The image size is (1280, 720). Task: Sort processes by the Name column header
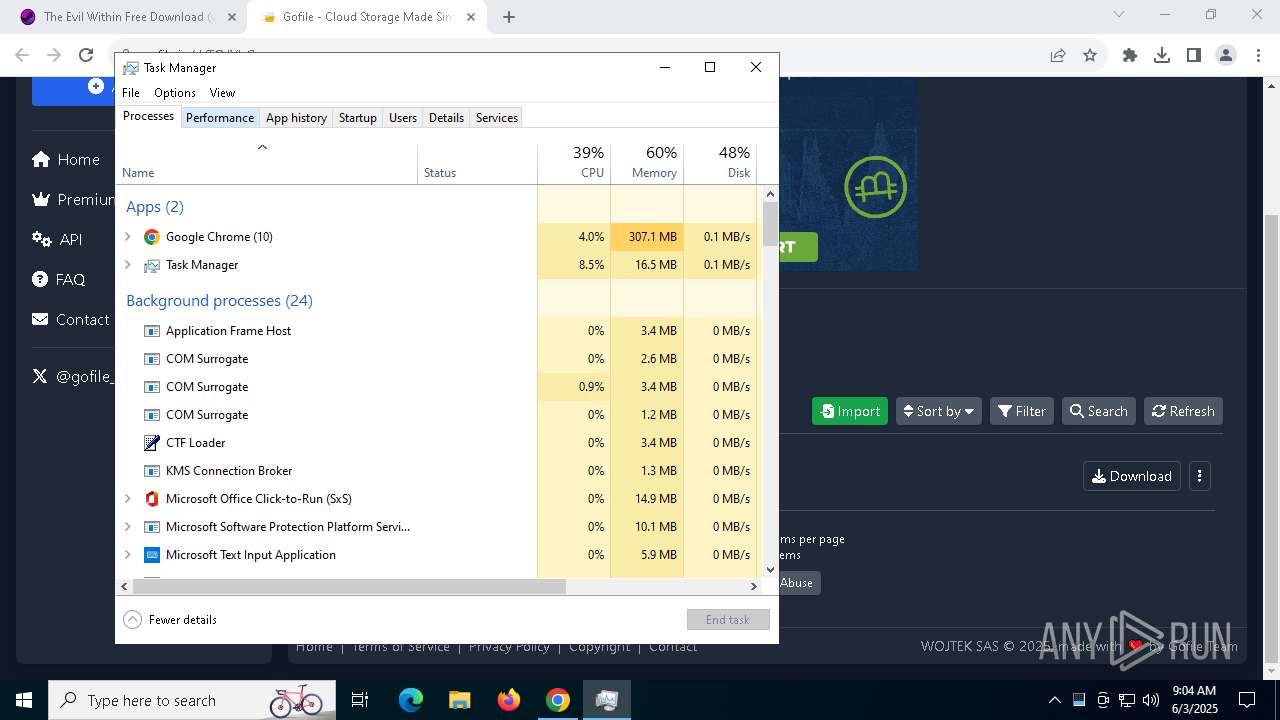pyautogui.click(x=267, y=164)
